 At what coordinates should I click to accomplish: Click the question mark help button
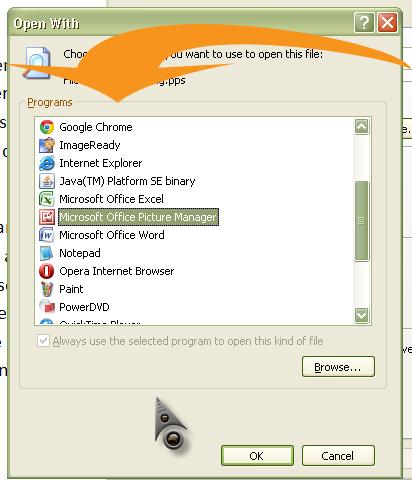coord(364,23)
